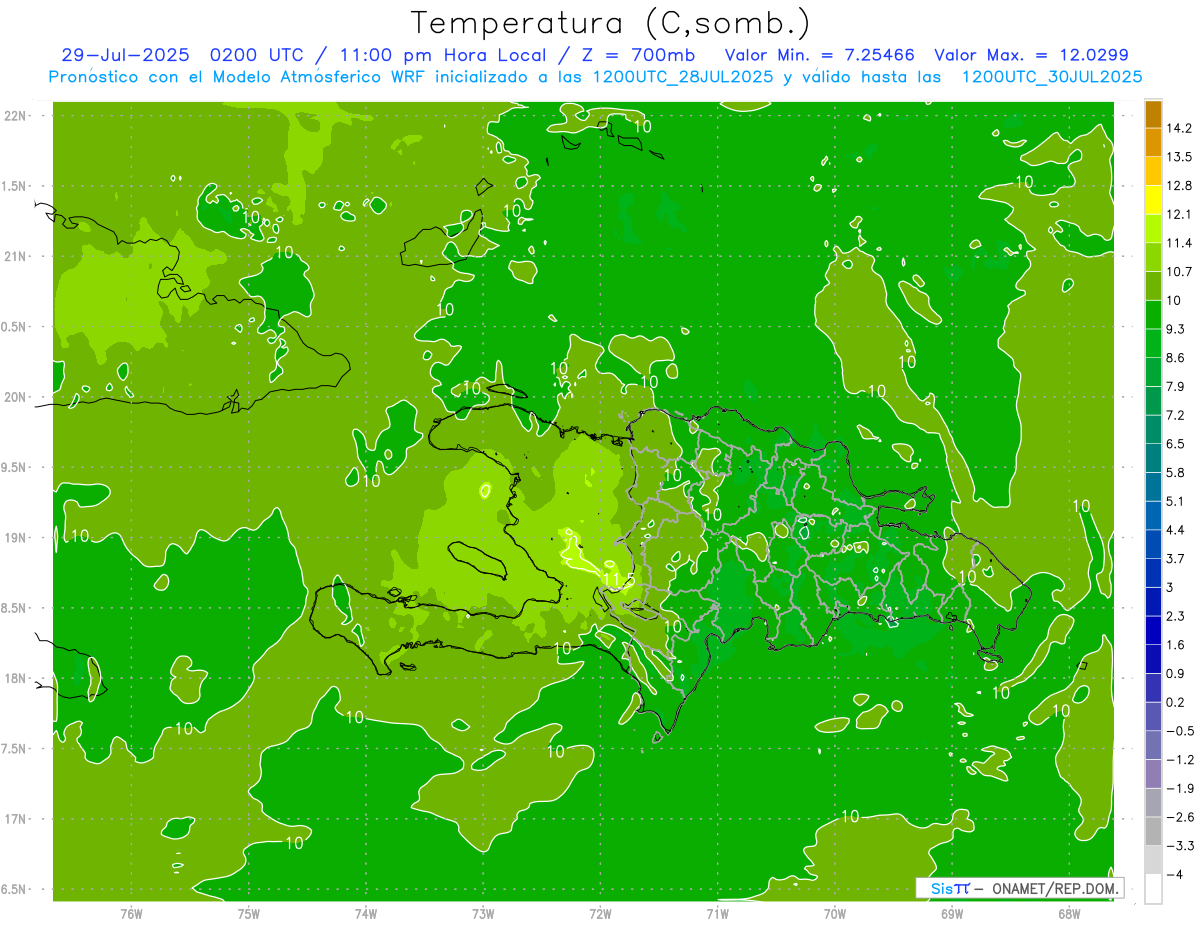Click the "69W" longitude axis label
This screenshot has height=927, width=1200.
click(x=952, y=913)
